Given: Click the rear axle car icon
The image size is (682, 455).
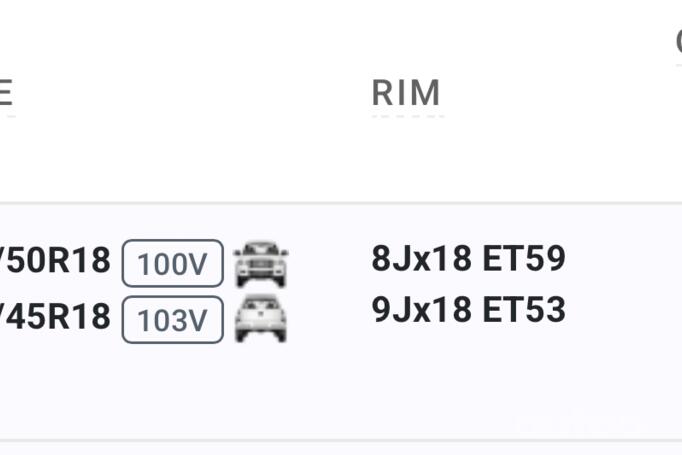Looking at the screenshot, I should coord(260,319).
